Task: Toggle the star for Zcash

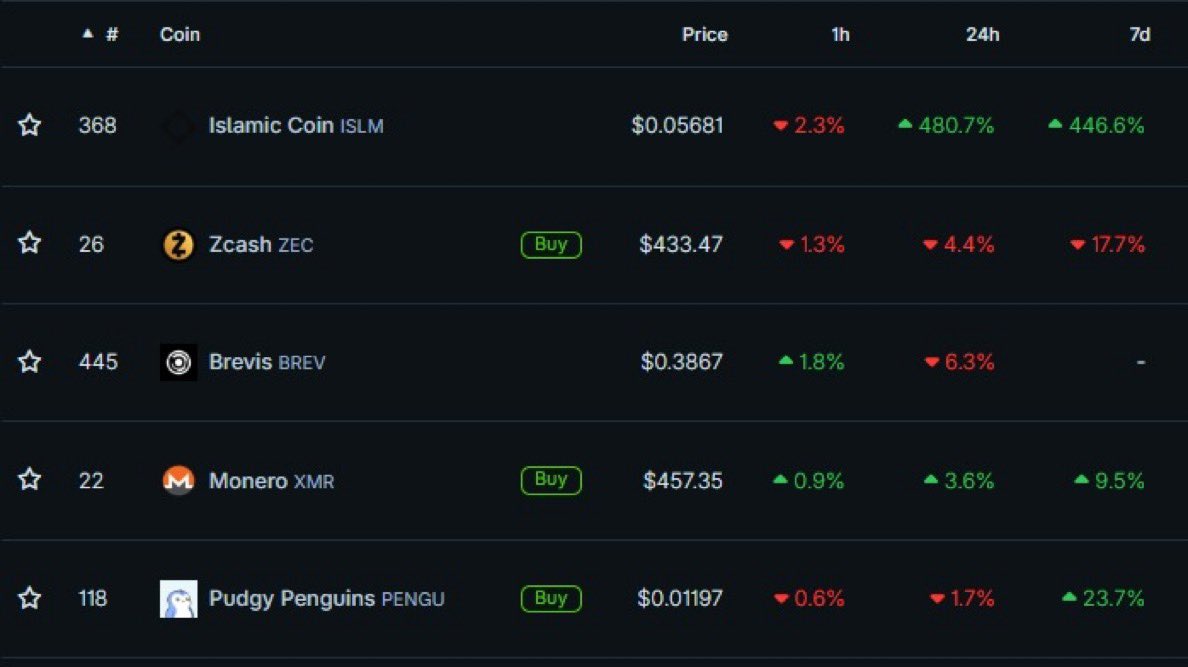Action: 30,244
